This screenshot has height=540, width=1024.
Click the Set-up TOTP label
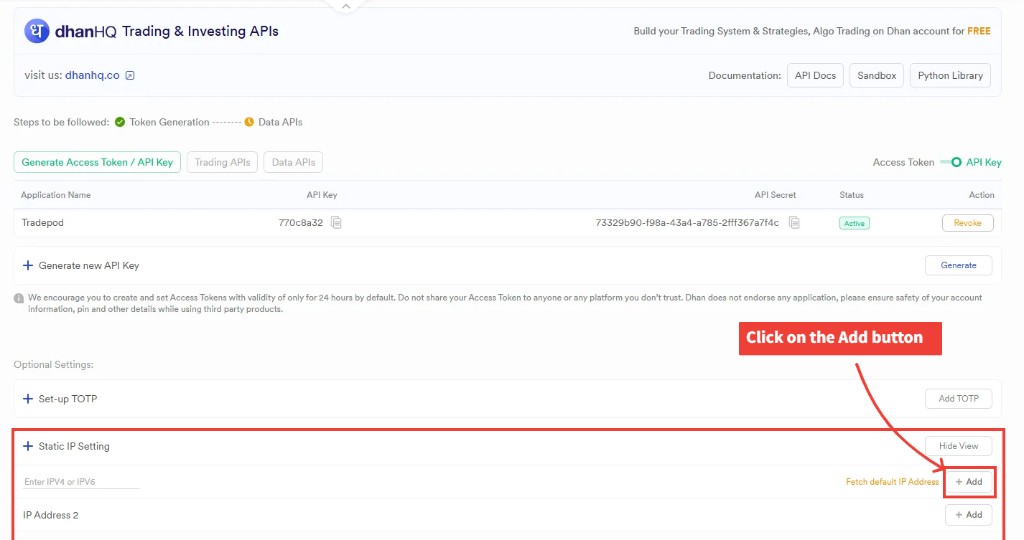click(x=67, y=399)
